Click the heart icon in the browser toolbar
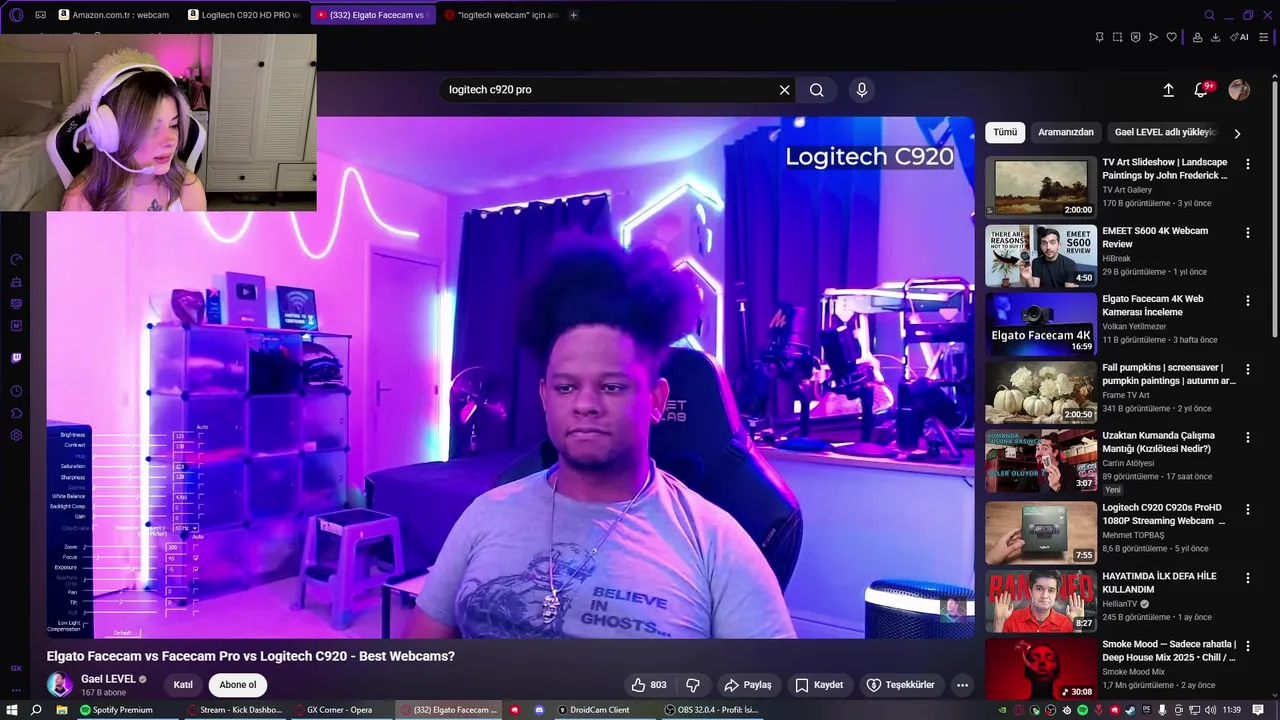The width and height of the screenshot is (1280, 720). pos(1171,37)
